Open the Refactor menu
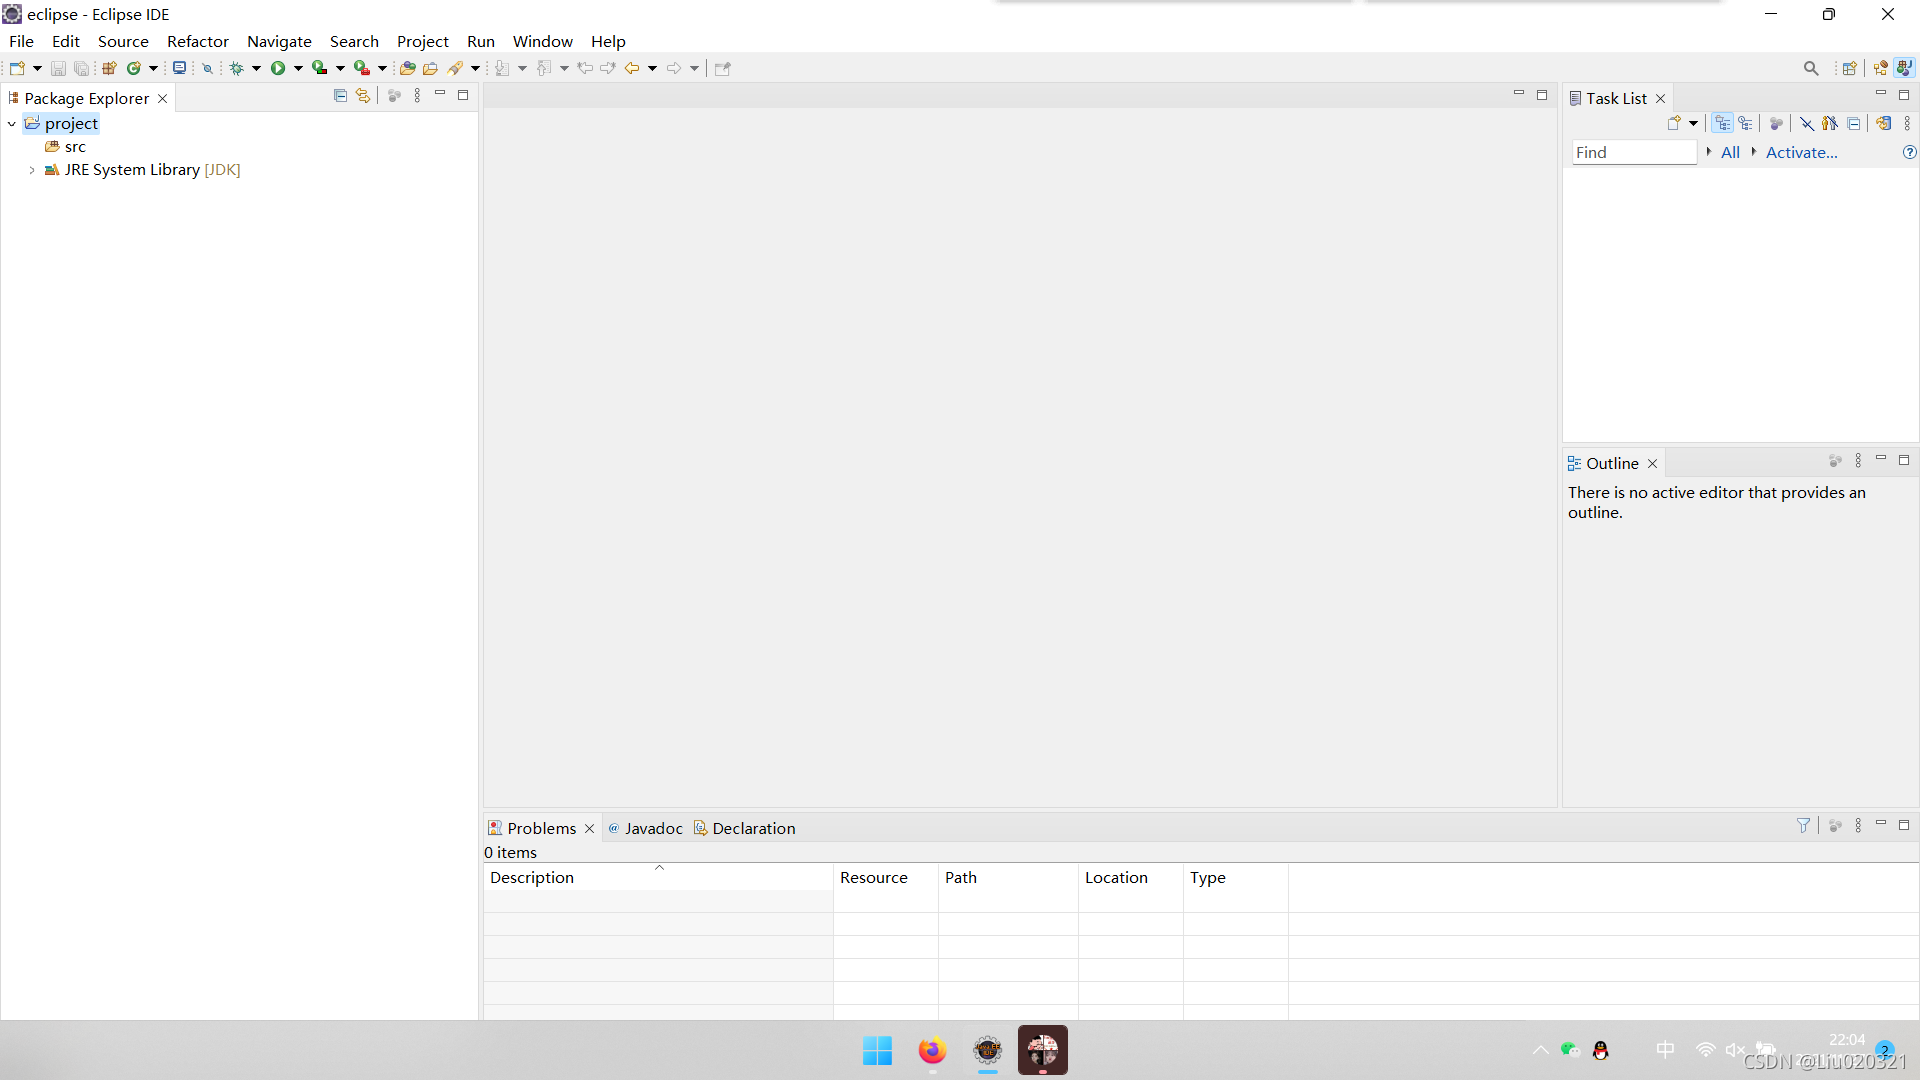The width and height of the screenshot is (1920, 1080). tap(197, 41)
